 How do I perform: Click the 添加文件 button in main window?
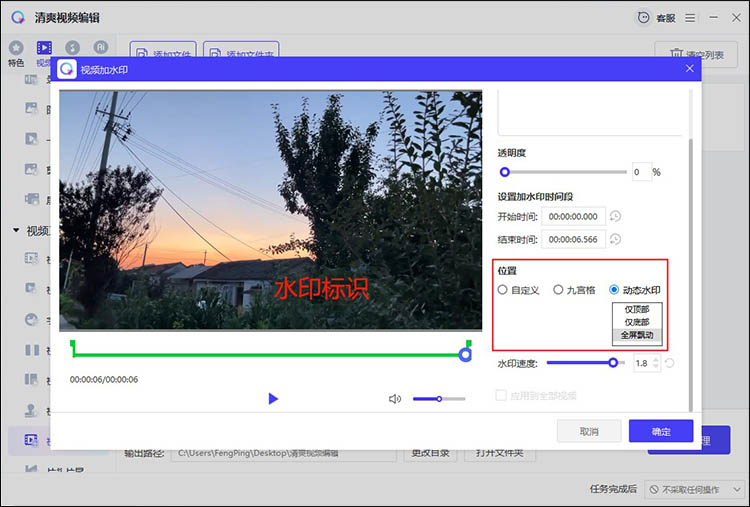click(x=163, y=54)
